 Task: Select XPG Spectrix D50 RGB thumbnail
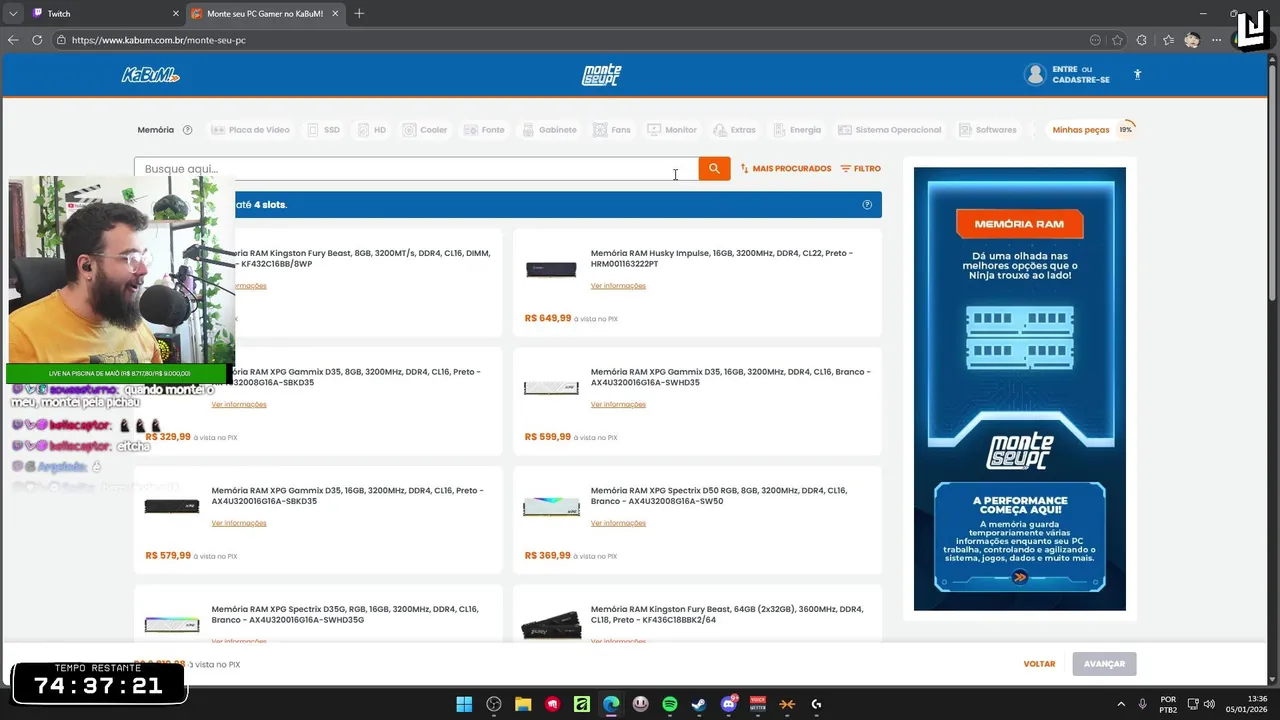(551, 507)
